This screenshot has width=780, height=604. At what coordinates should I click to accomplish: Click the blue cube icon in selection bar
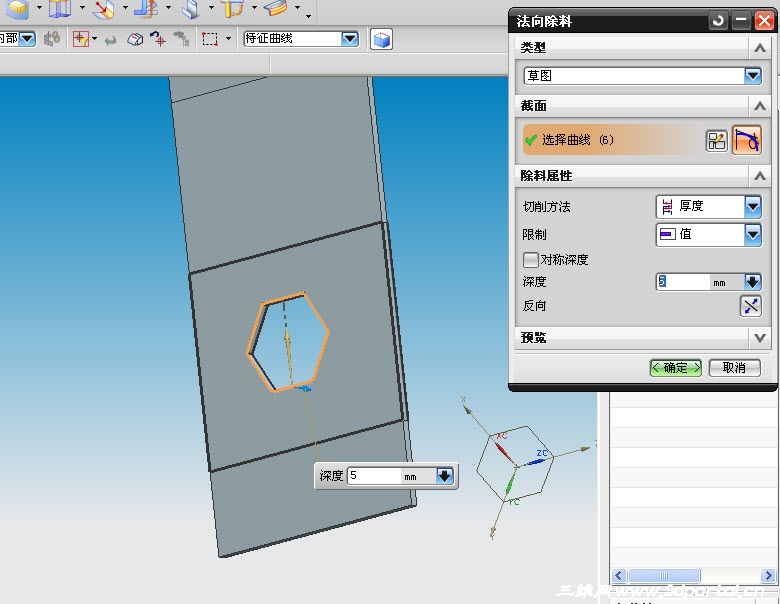click(382, 39)
